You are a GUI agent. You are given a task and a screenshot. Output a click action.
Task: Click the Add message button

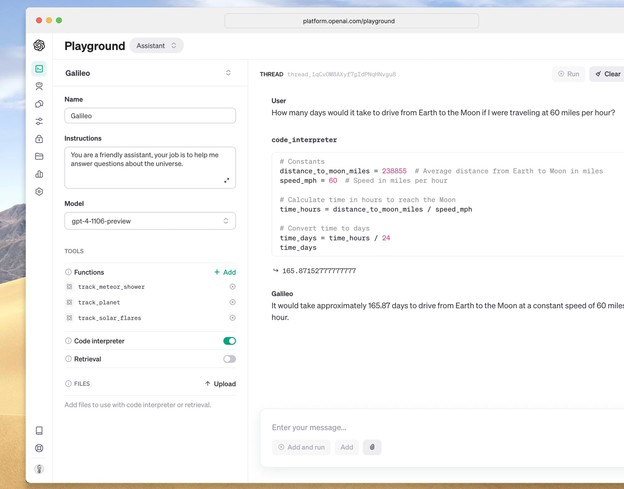tap(347, 447)
